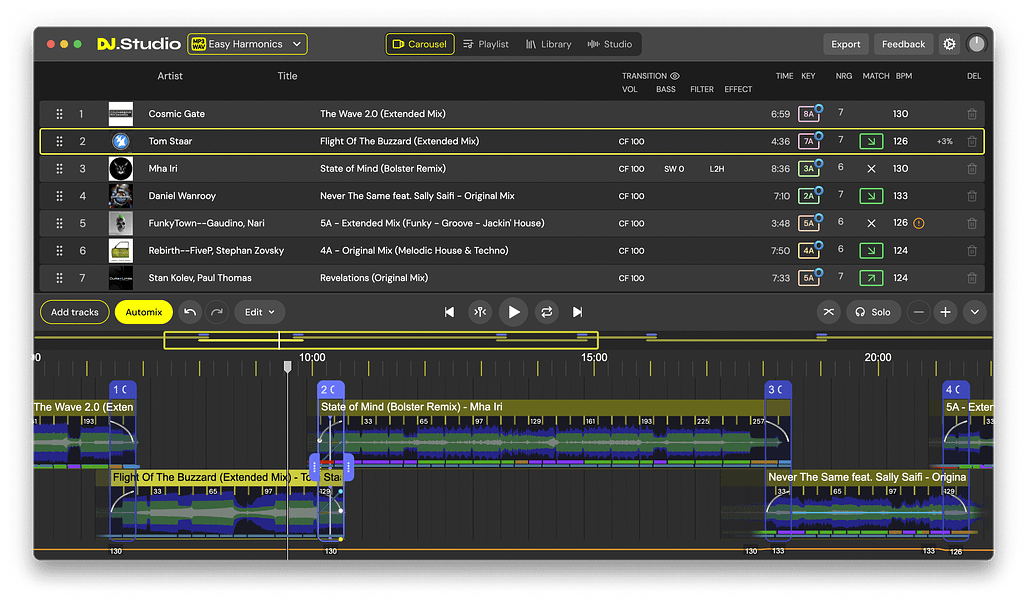Open the Easy Harmonics project dropdown
1027x600 pixels.
247,44
